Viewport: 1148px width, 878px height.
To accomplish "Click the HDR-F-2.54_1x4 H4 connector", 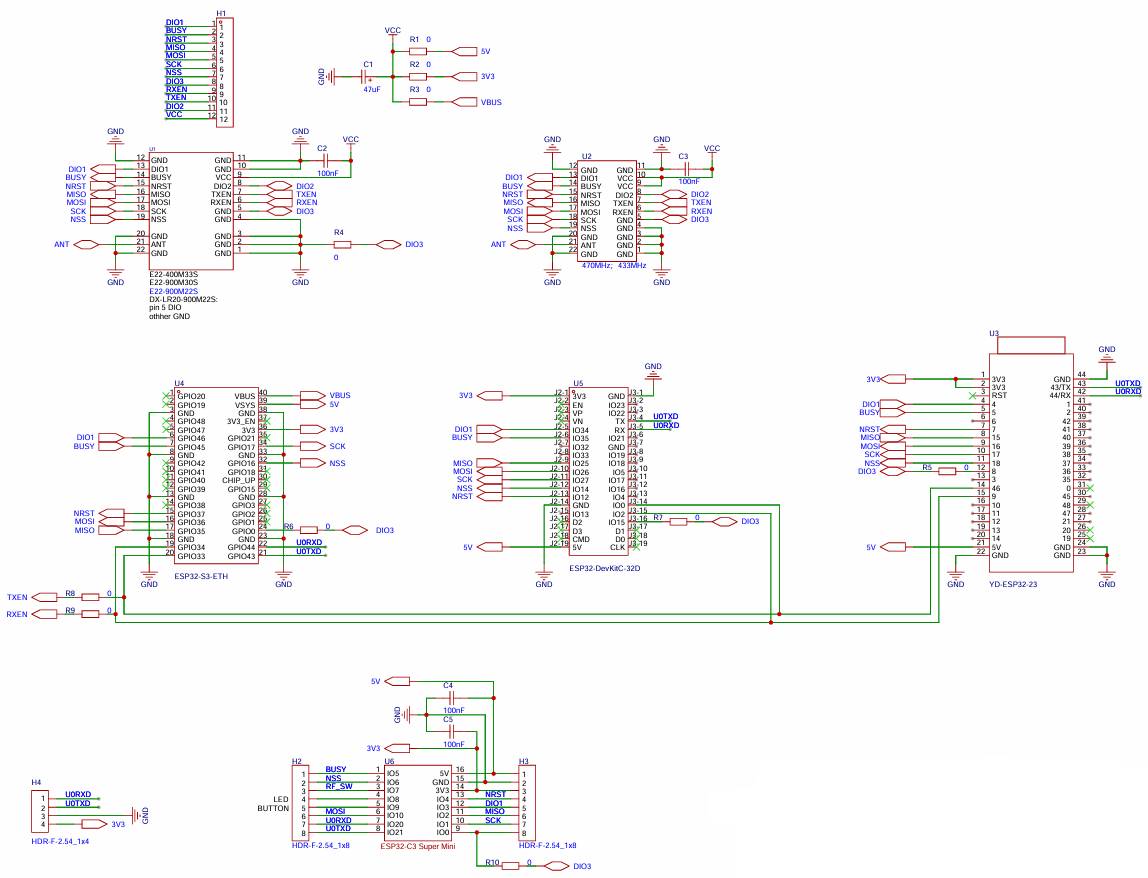I will pos(41,812).
